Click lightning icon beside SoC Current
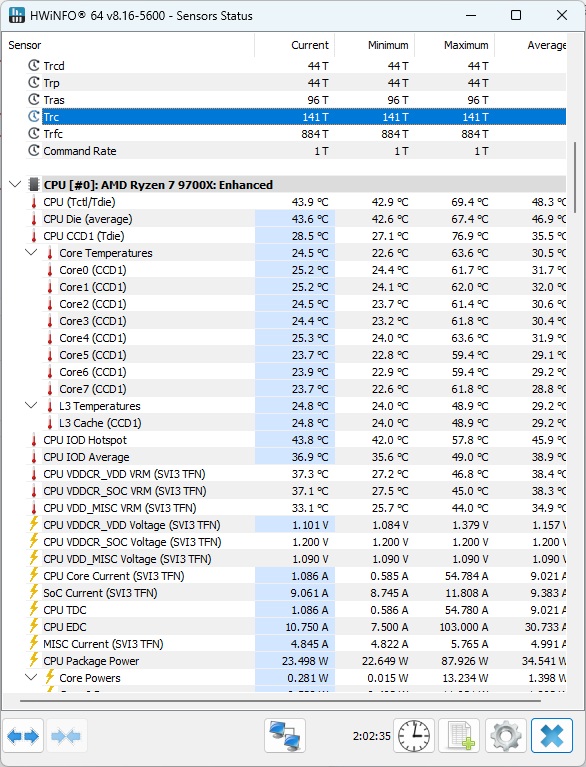Screen dimensions: 586x767 coord(34,592)
